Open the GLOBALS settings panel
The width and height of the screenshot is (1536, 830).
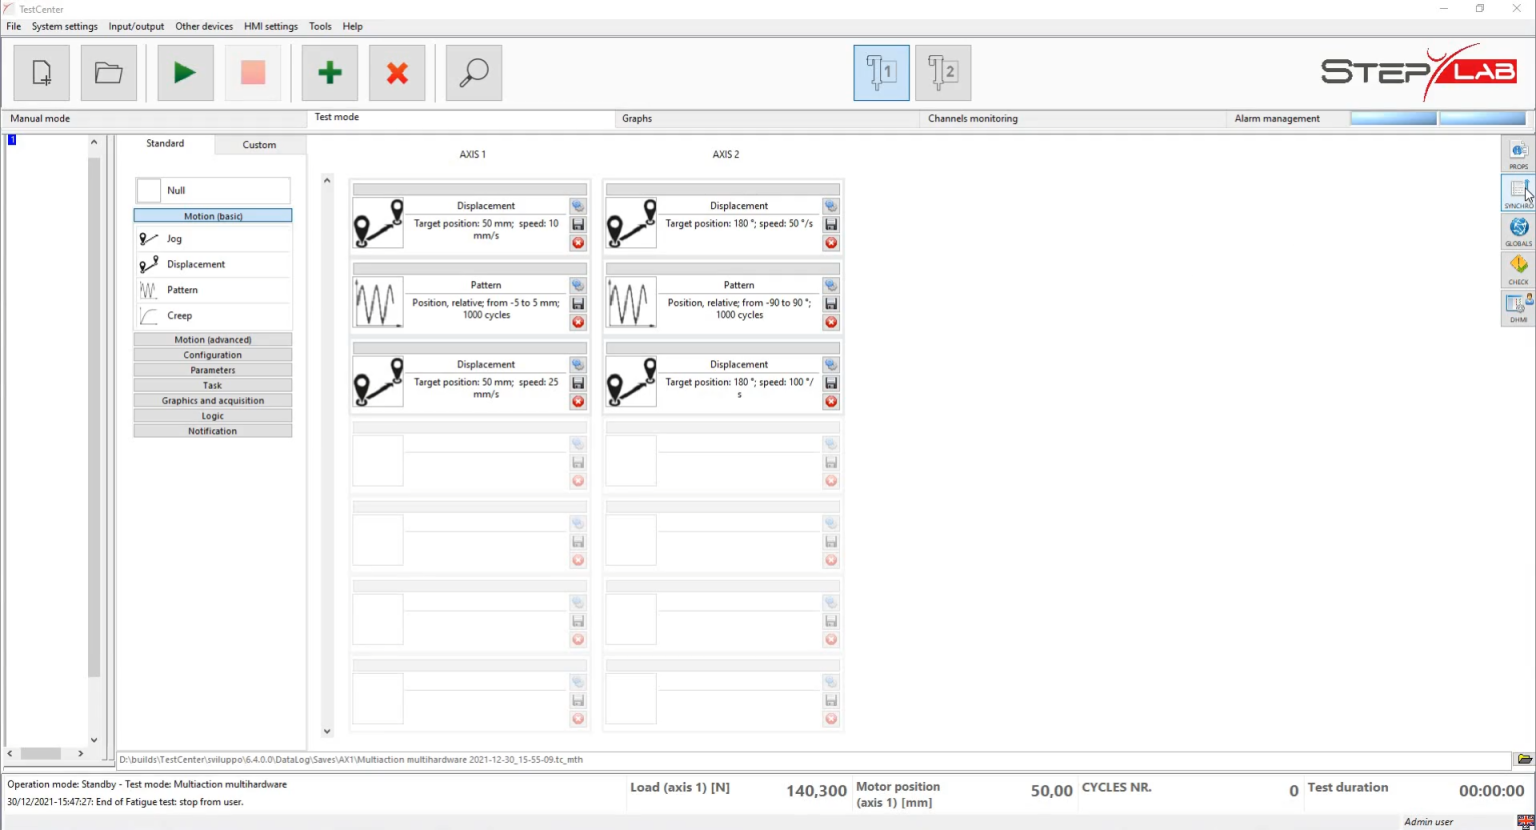(1518, 231)
